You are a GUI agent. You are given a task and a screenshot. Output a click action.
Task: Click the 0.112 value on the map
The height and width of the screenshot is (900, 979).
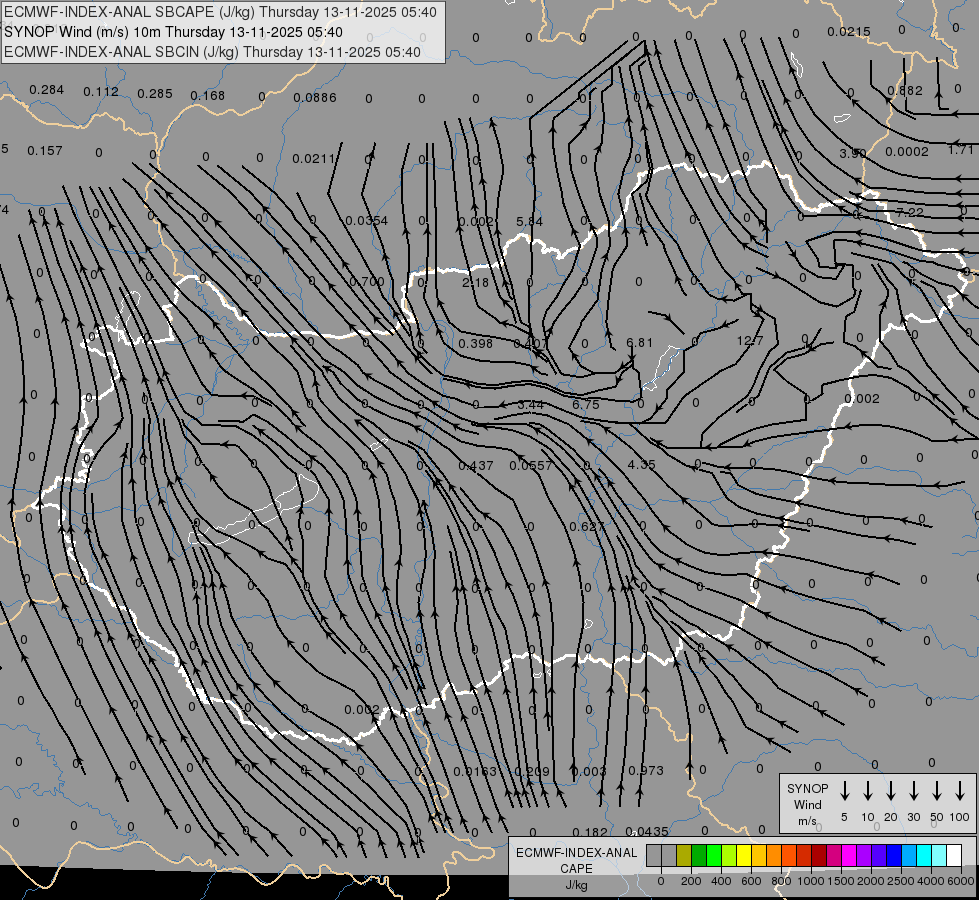coord(101,92)
